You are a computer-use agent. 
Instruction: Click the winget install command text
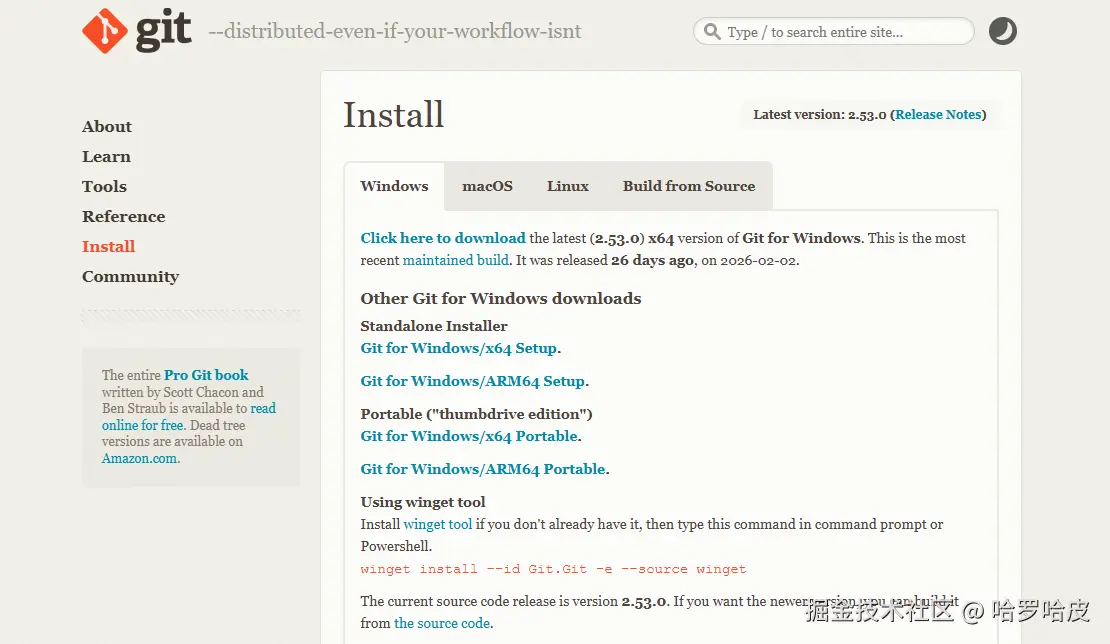click(x=553, y=569)
